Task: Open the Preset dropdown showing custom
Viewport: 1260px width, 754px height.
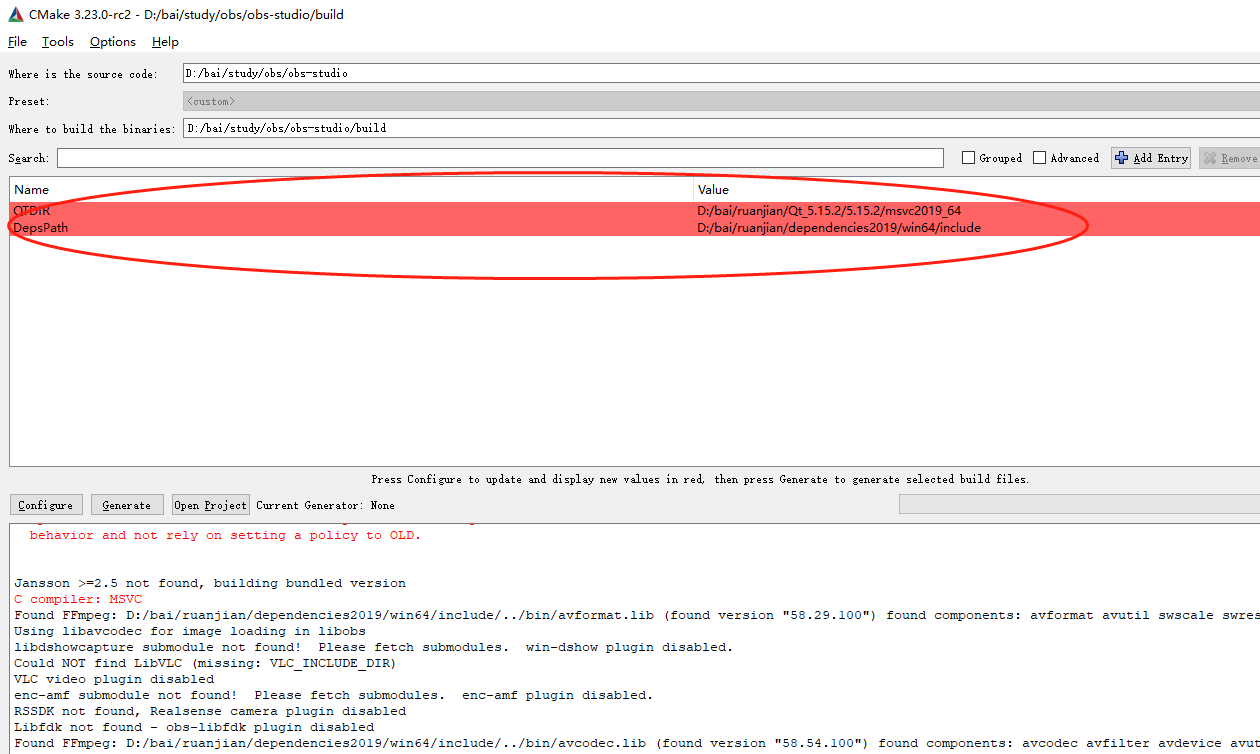Action: [x=721, y=101]
